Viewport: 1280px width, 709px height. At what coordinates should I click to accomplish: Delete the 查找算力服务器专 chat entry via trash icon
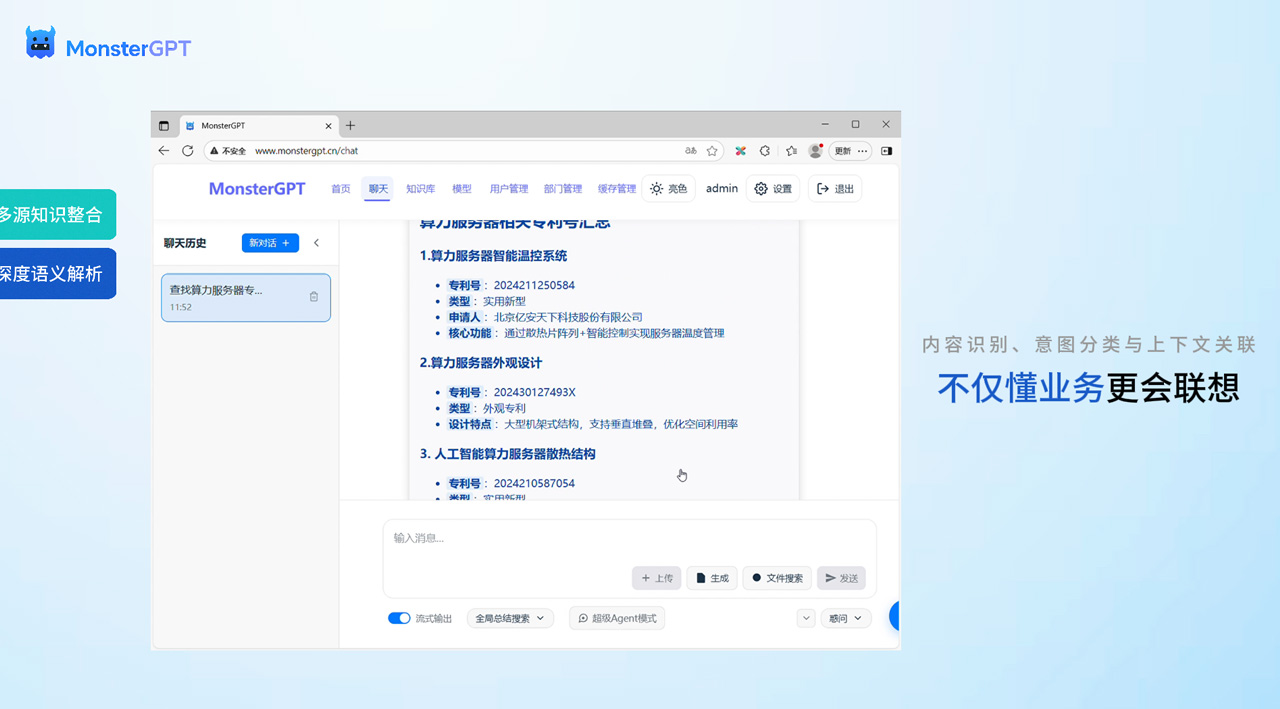(x=314, y=297)
